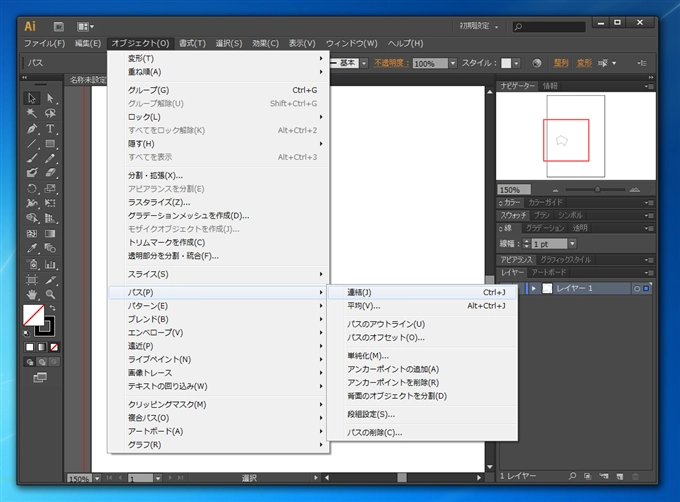Select the Slice tool
The width and height of the screenshot is (680, 502).
coord(50,280)
